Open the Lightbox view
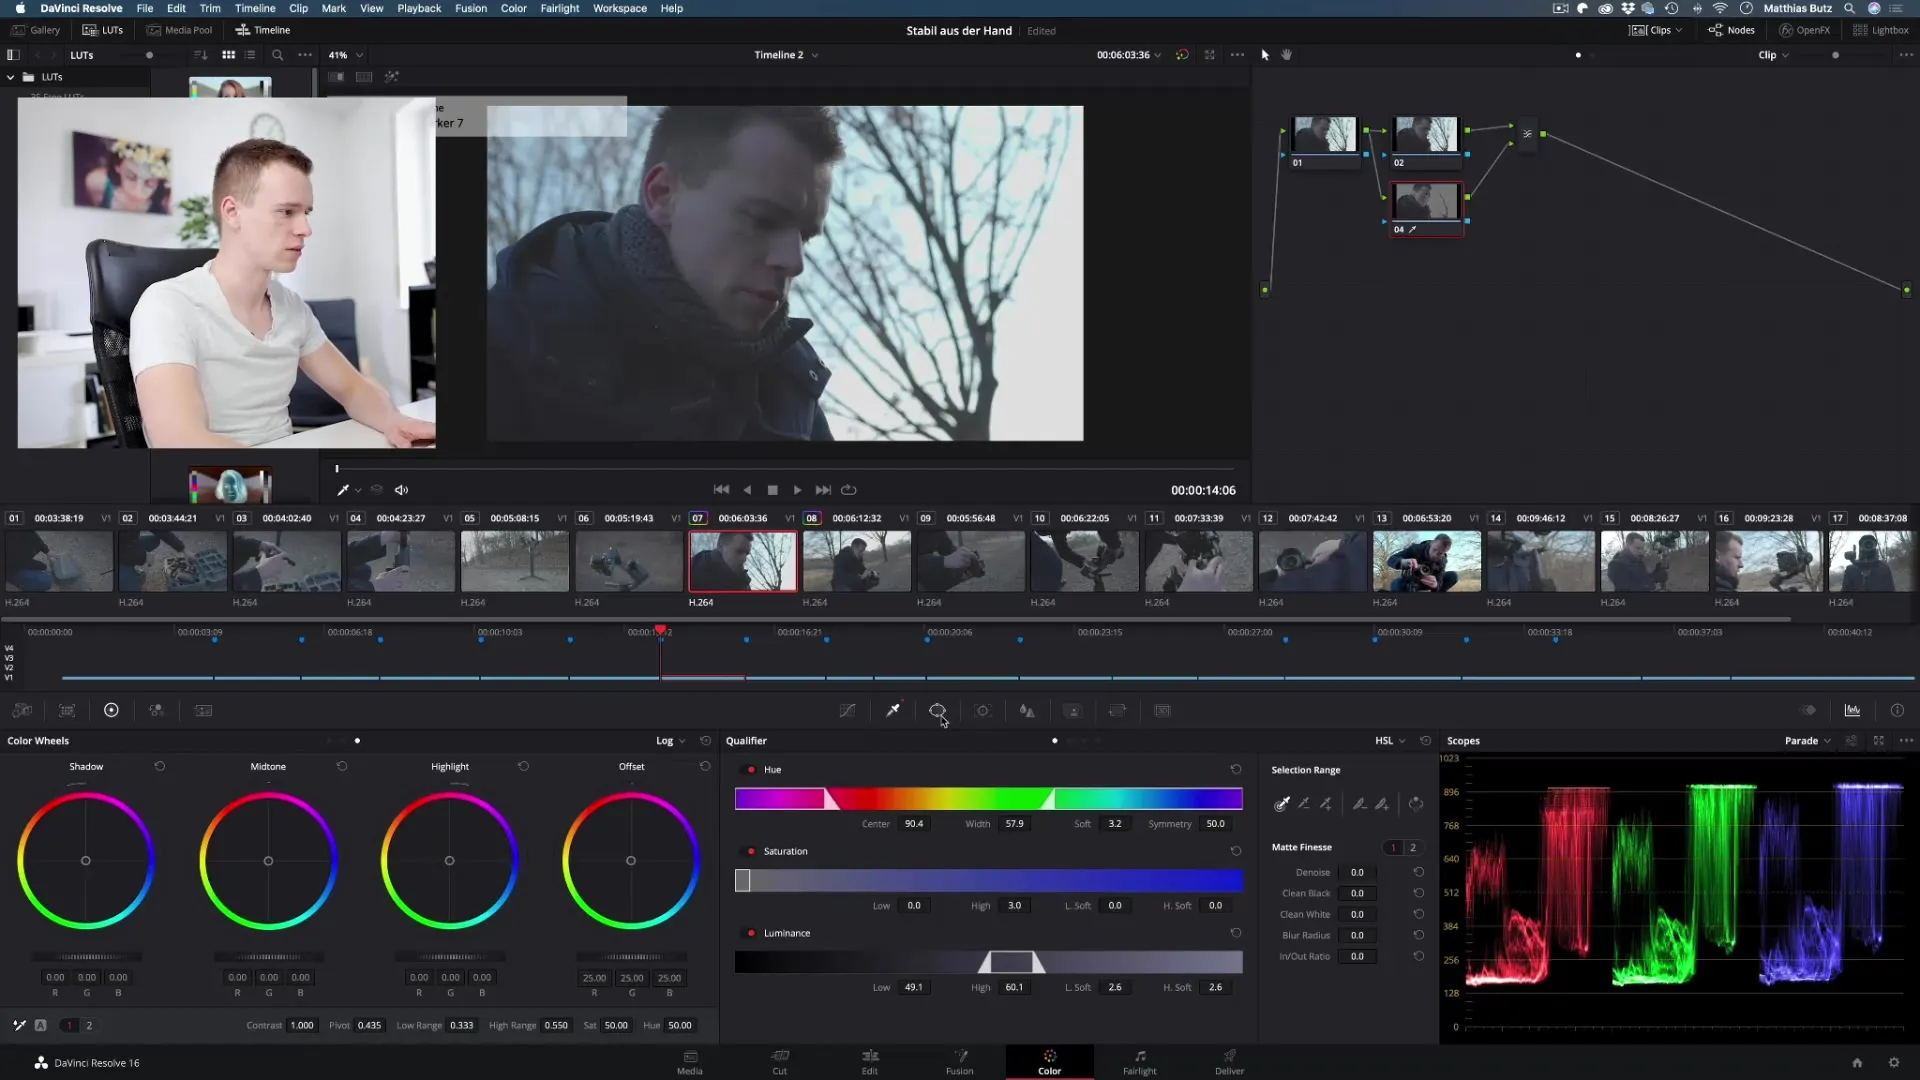This screenshot has height=1080, width=1920. (x=1881, y=30)
